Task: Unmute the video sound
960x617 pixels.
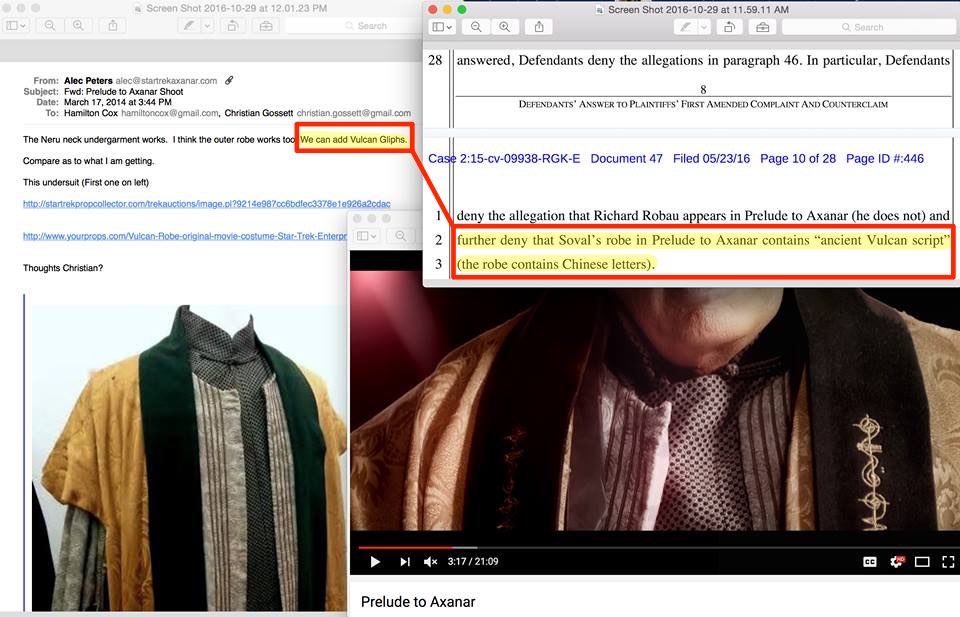Action: (x=430, y=561)
